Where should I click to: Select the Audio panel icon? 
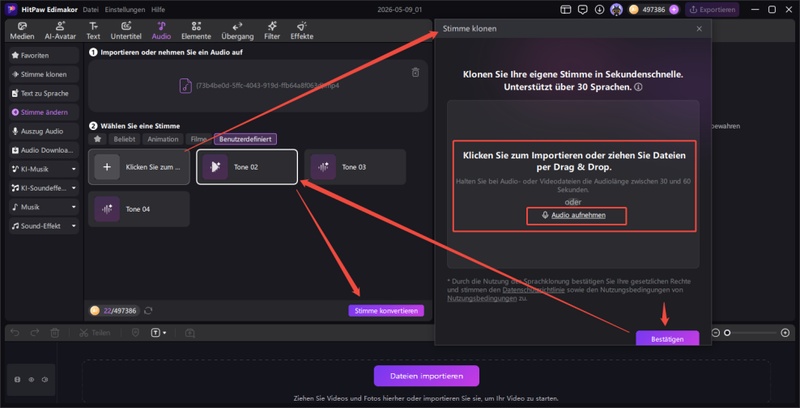tap(161, 31)
